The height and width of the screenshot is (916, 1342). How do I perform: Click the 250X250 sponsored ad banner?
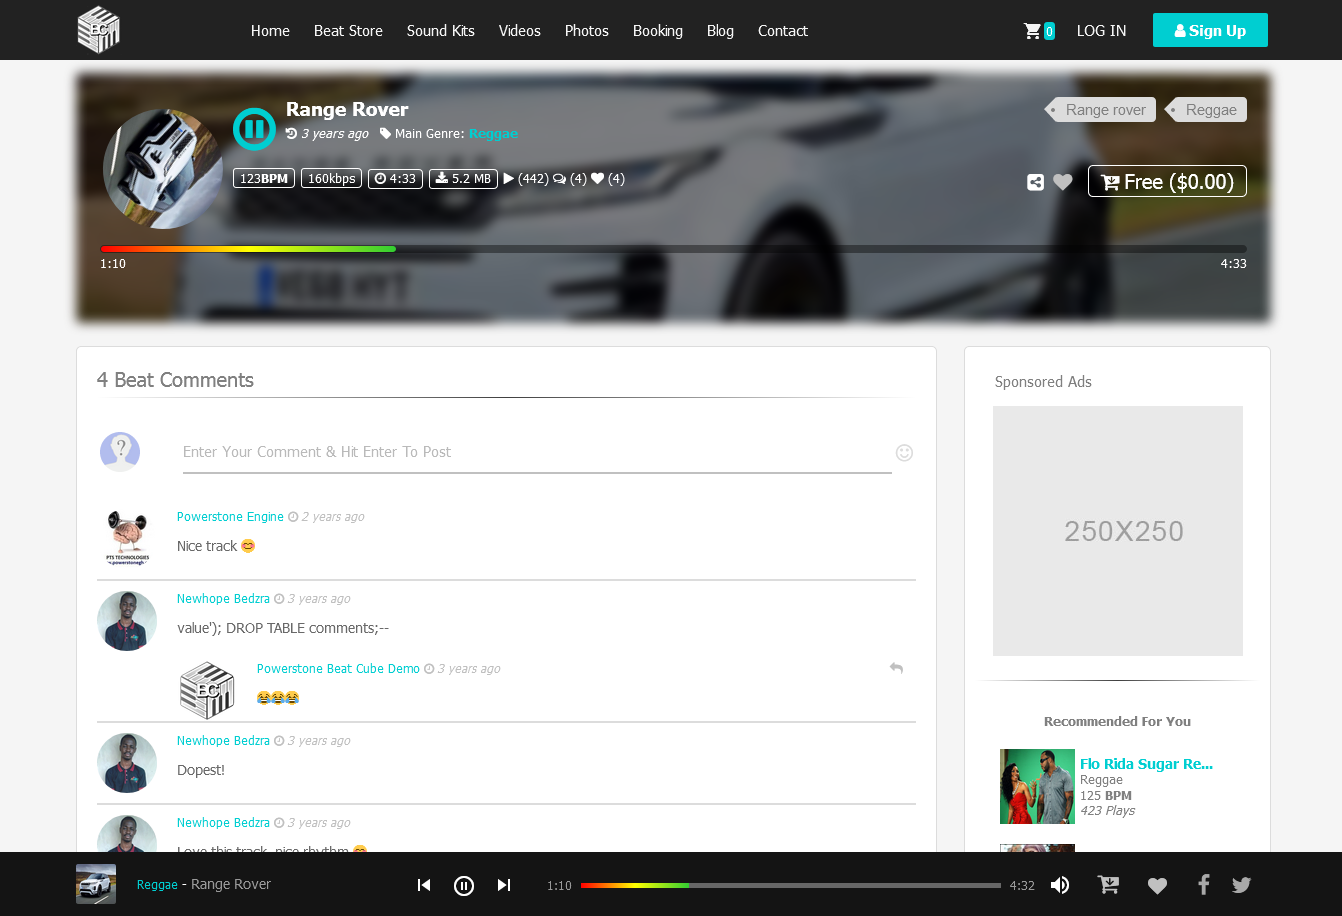(x=1118, y=531)
